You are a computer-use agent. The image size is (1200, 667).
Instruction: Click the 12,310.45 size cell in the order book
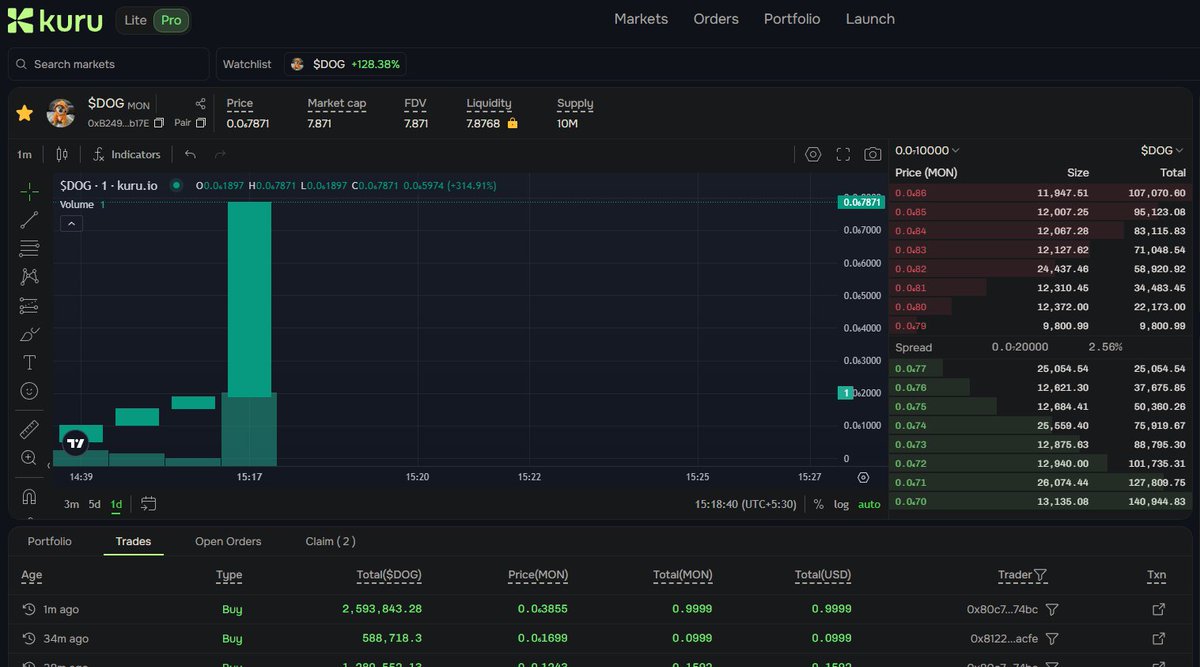click(x=1063, y=288)
